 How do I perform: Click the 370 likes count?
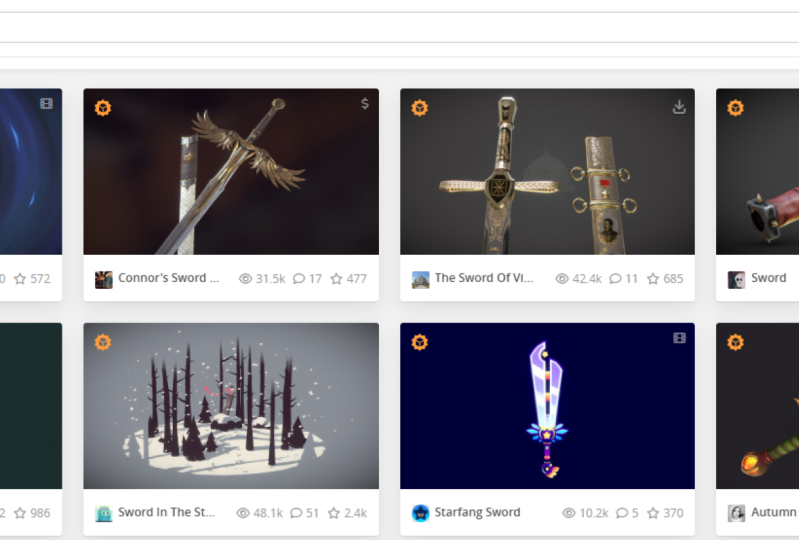[x=673, y=513]
